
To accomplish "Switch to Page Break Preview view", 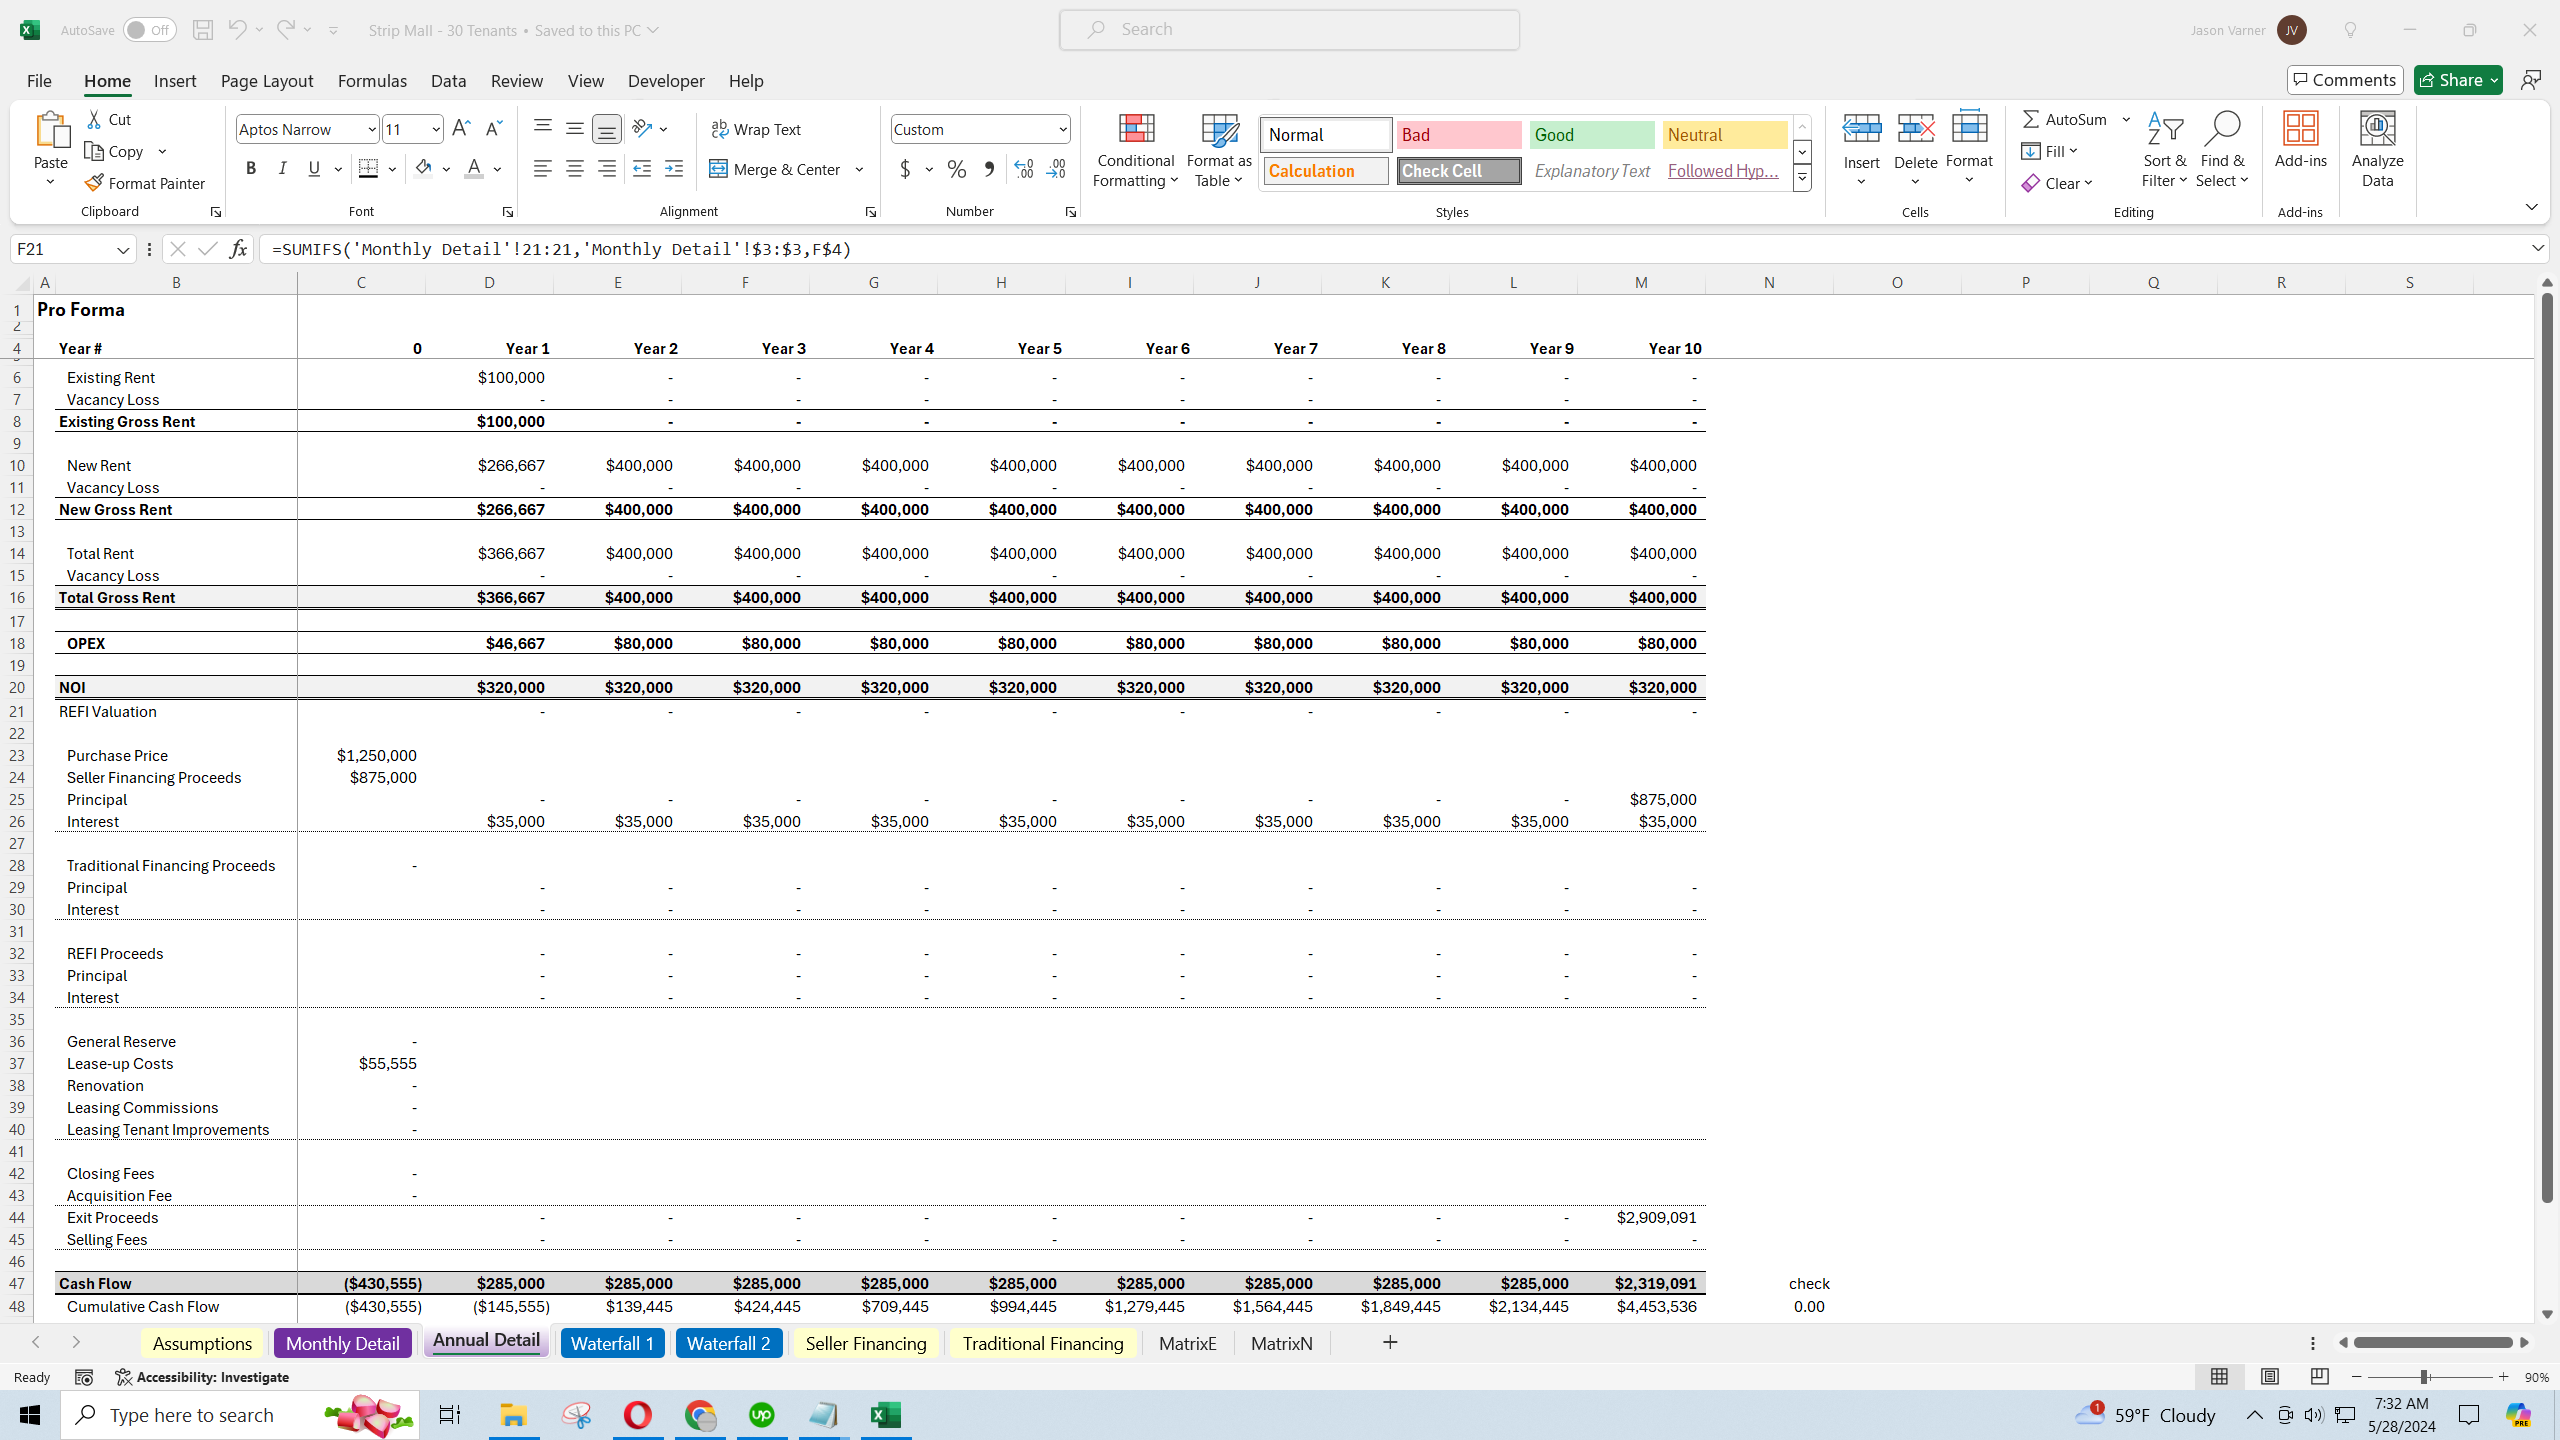I will (2320, 1377).
